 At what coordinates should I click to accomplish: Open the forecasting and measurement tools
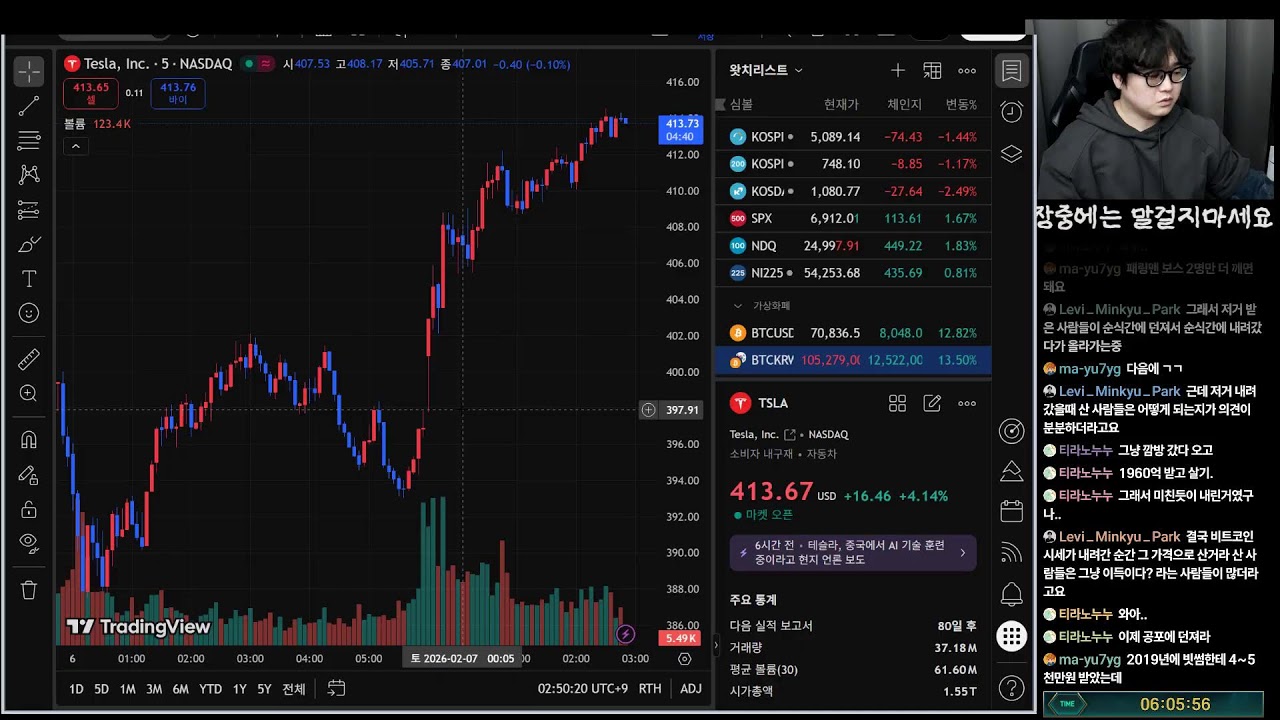pos(29,210)
